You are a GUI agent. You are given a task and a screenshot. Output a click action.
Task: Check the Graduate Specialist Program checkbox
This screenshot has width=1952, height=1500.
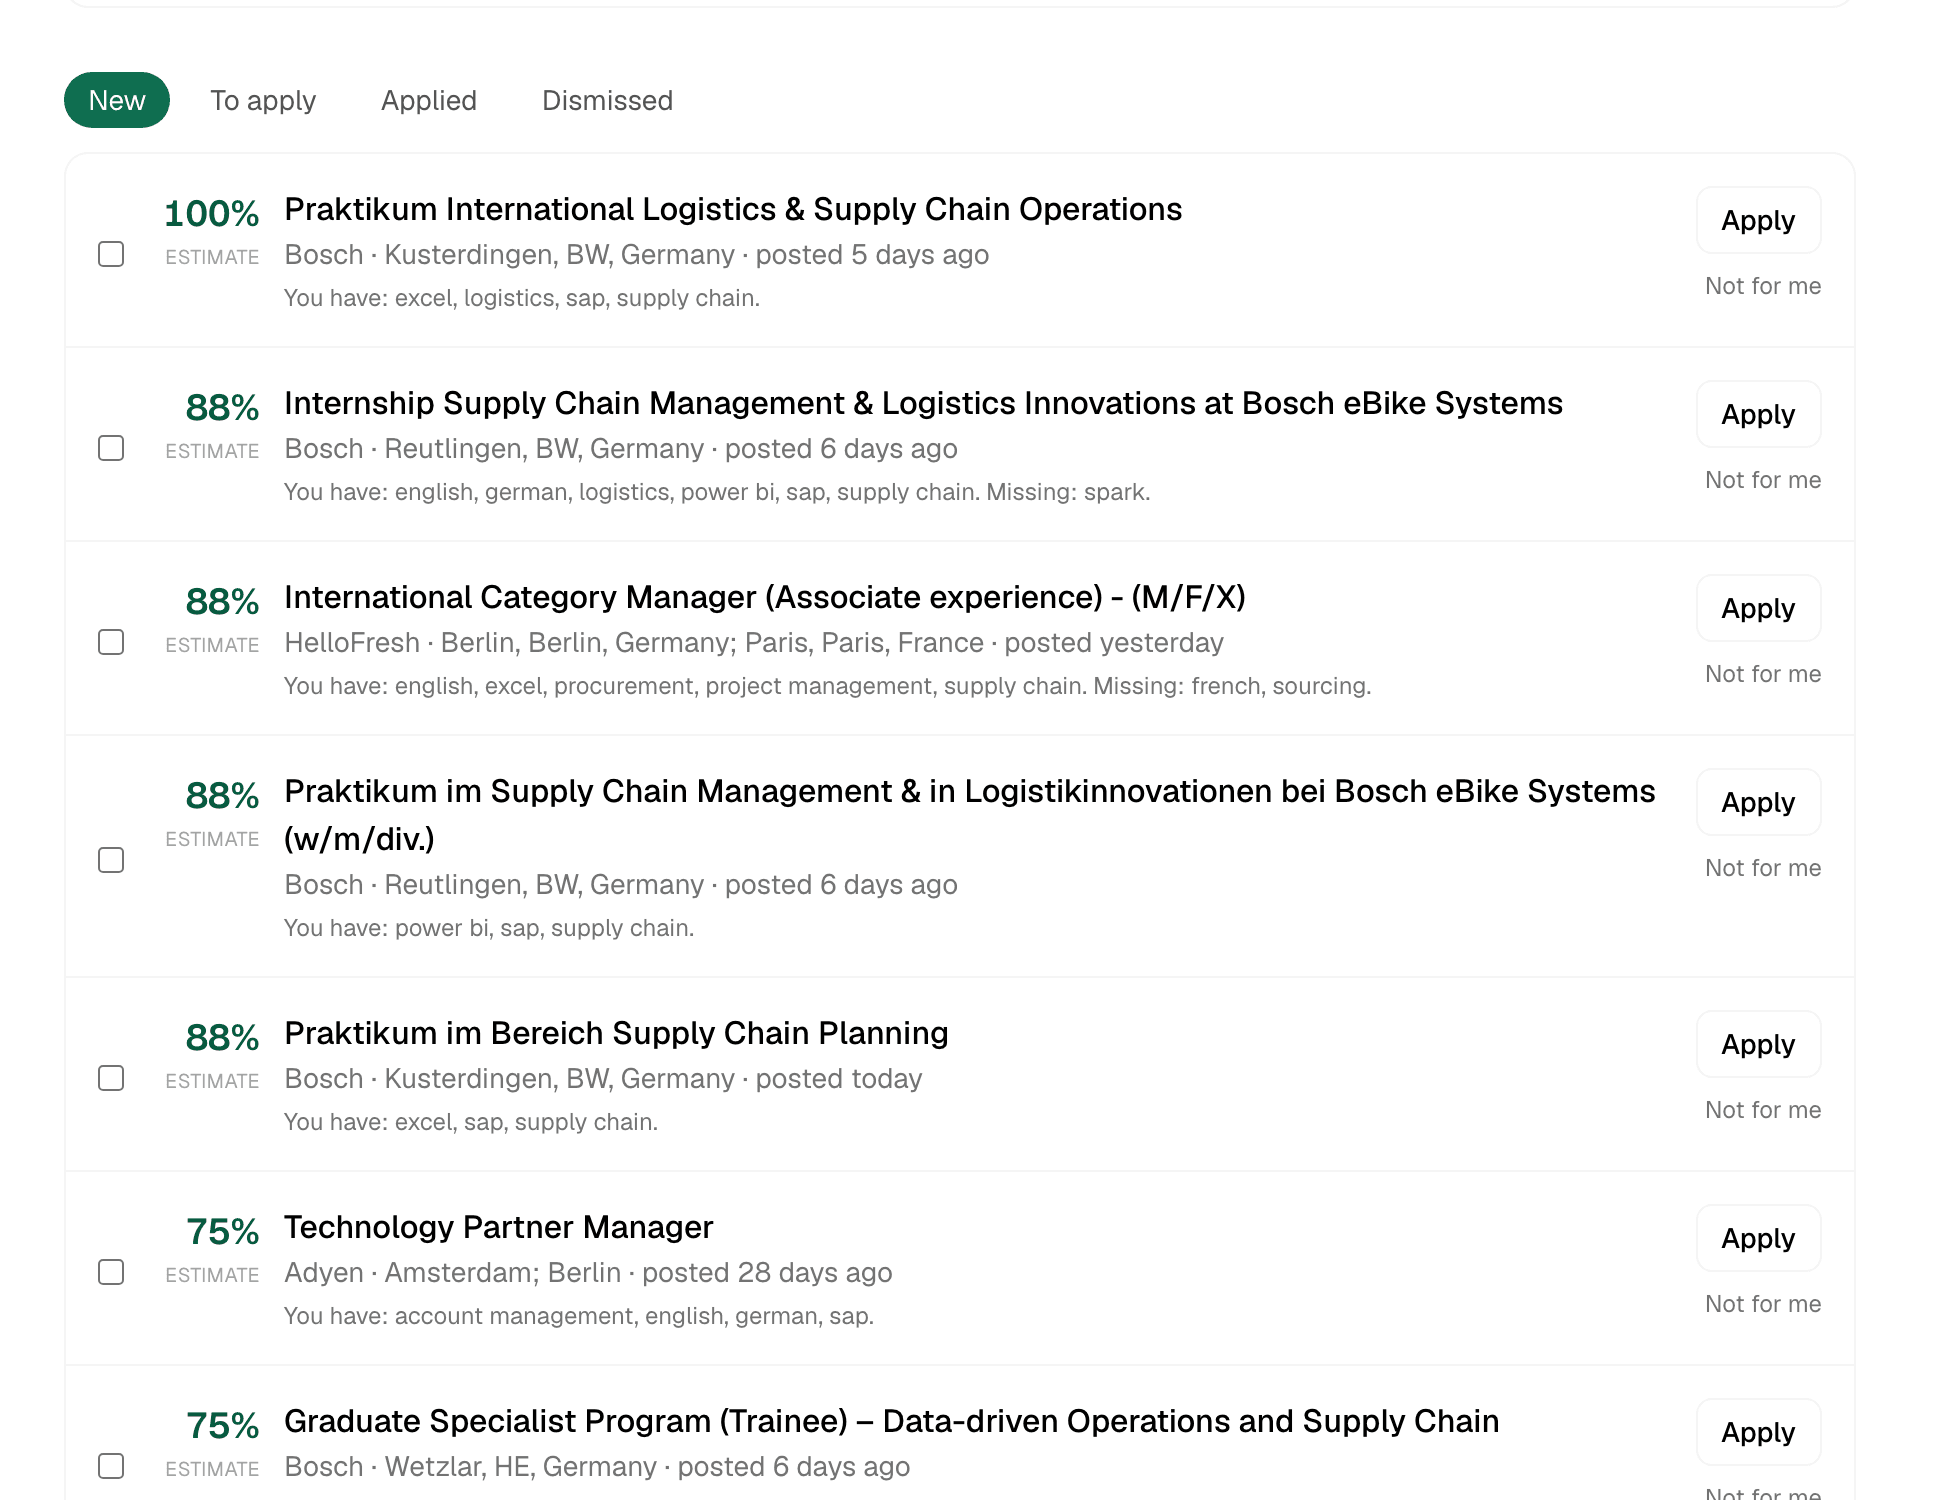[x=111, y=1466]
